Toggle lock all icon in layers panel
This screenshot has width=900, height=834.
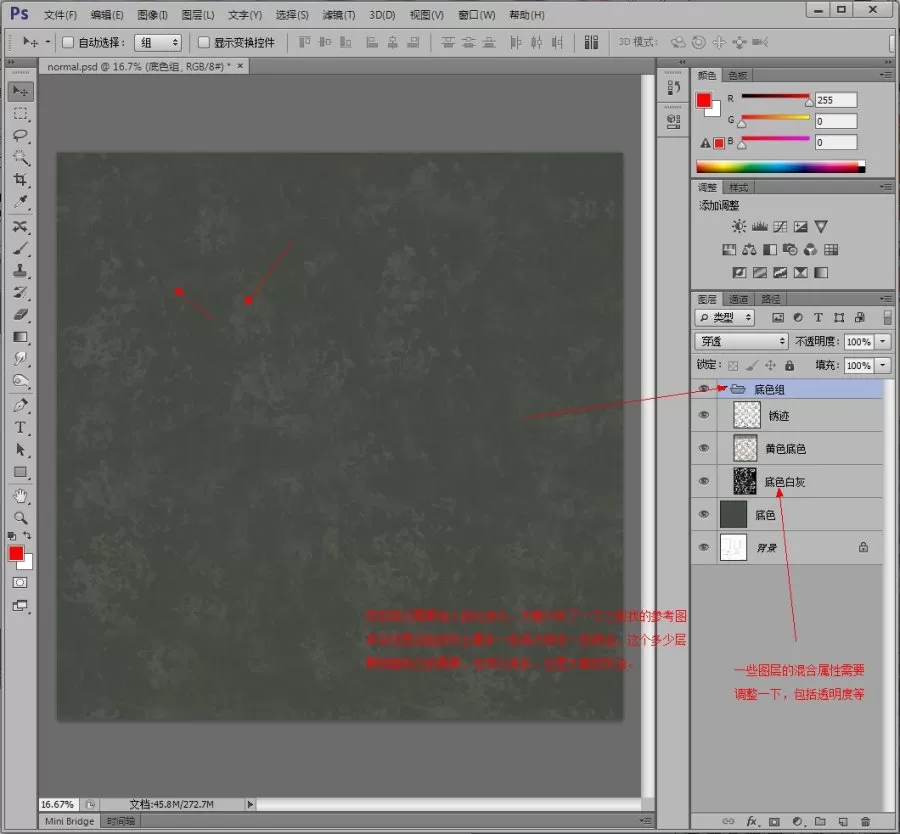790,365
